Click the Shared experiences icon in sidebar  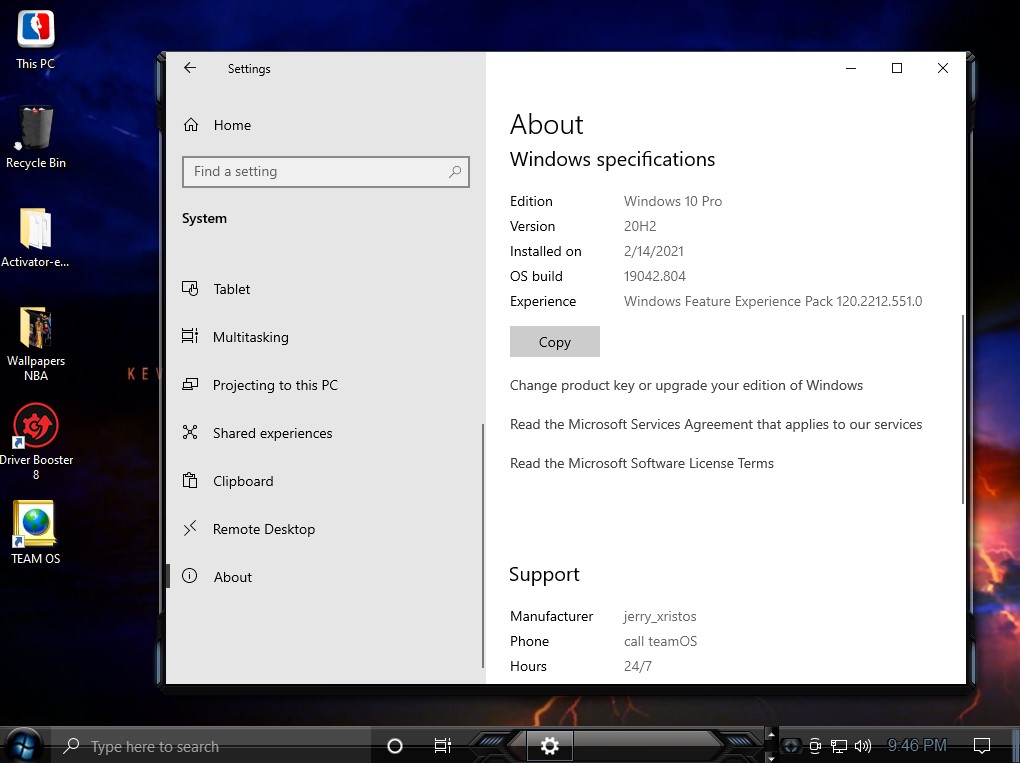point(190,432)
